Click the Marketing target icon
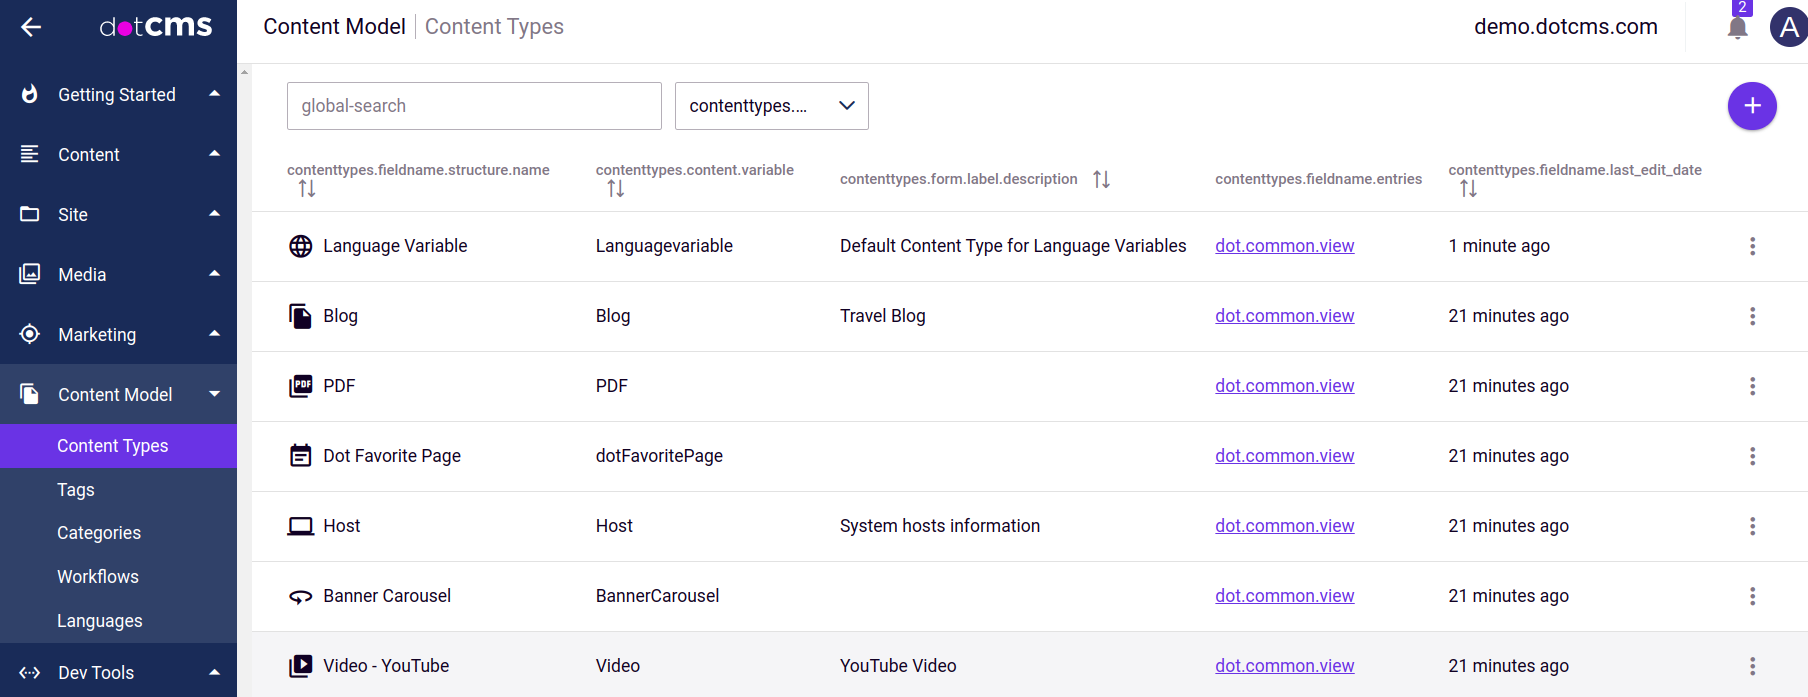1808x697 pixels. click(30, 334)
